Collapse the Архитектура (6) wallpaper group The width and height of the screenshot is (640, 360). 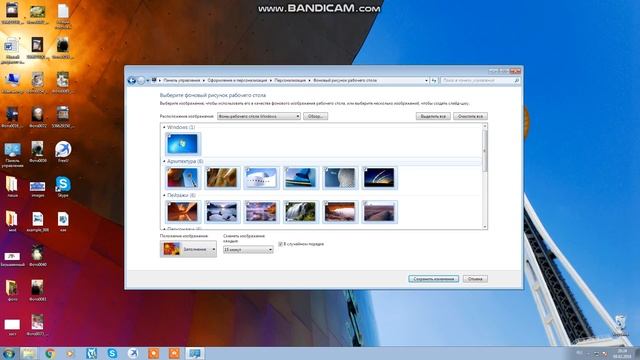(x=164, y=162)
